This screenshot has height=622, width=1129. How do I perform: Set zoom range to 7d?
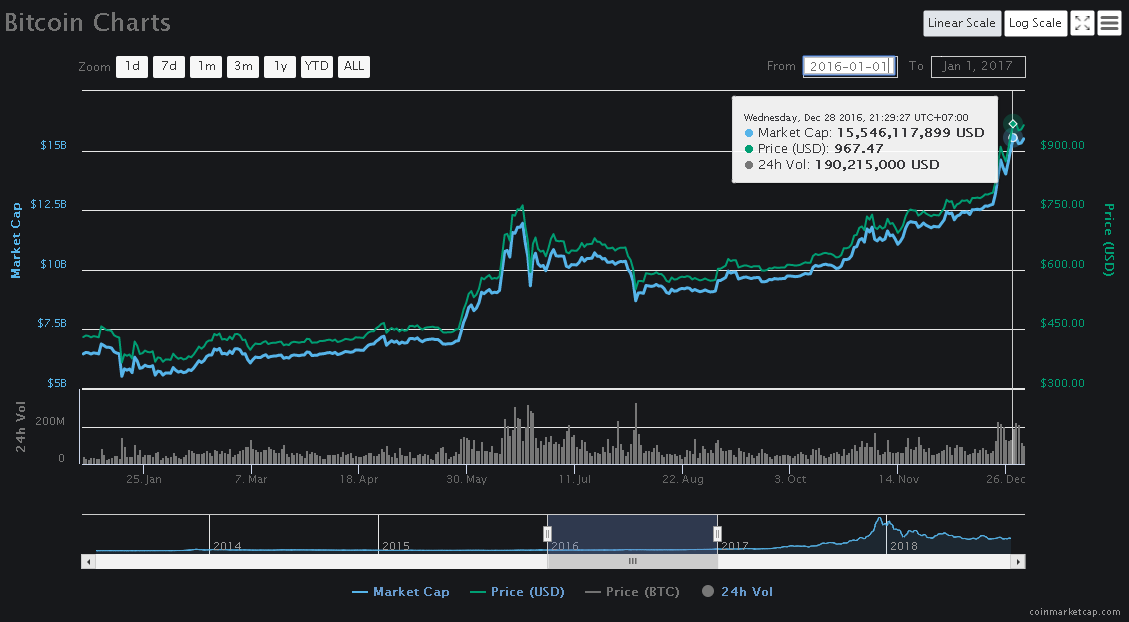point(168,66)
